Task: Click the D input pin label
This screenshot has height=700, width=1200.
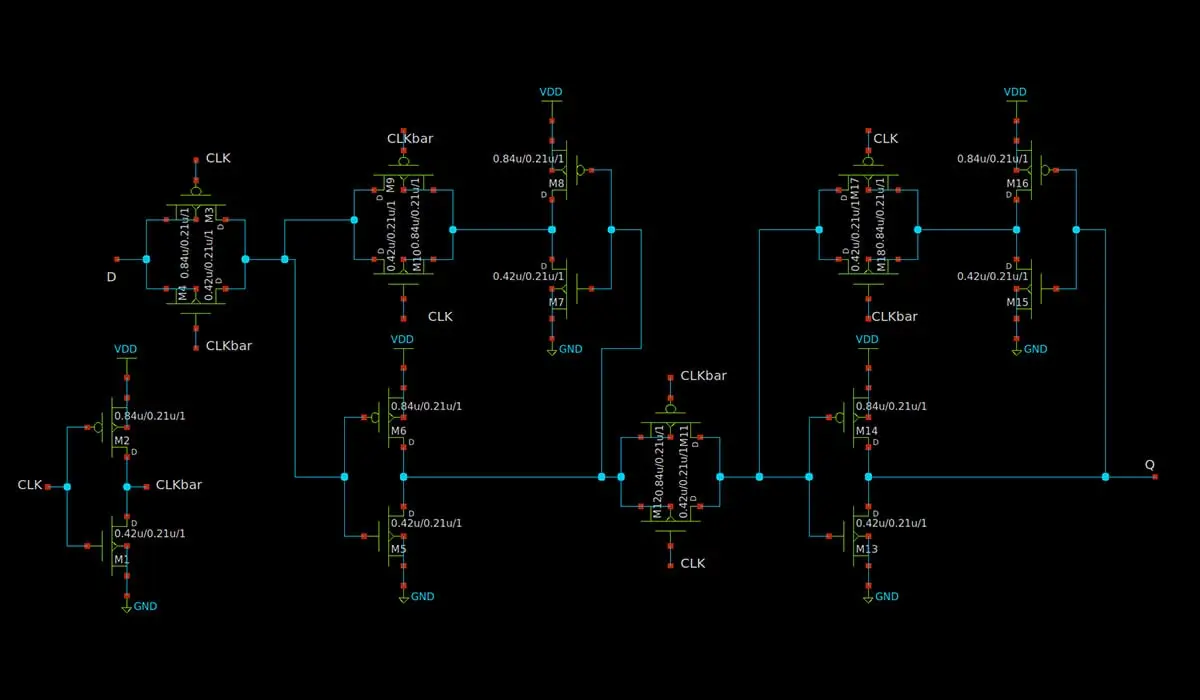Action: point(111,276)
